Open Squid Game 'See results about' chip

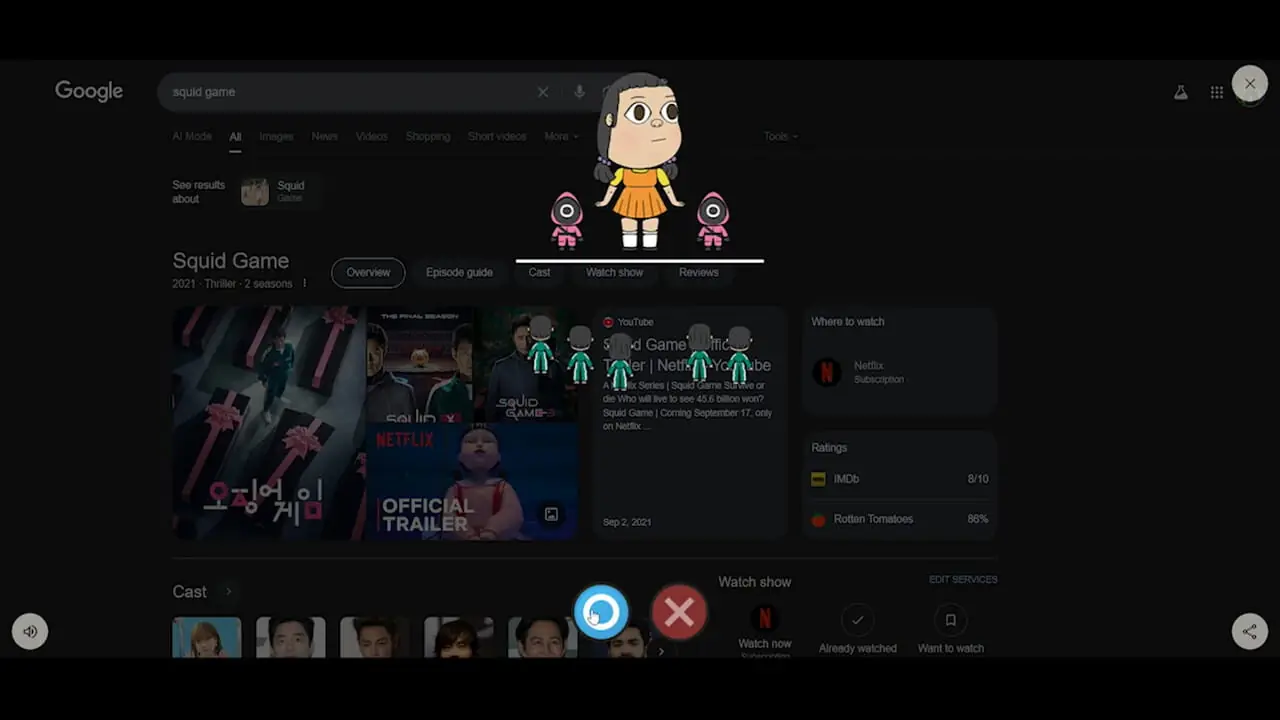281,191
